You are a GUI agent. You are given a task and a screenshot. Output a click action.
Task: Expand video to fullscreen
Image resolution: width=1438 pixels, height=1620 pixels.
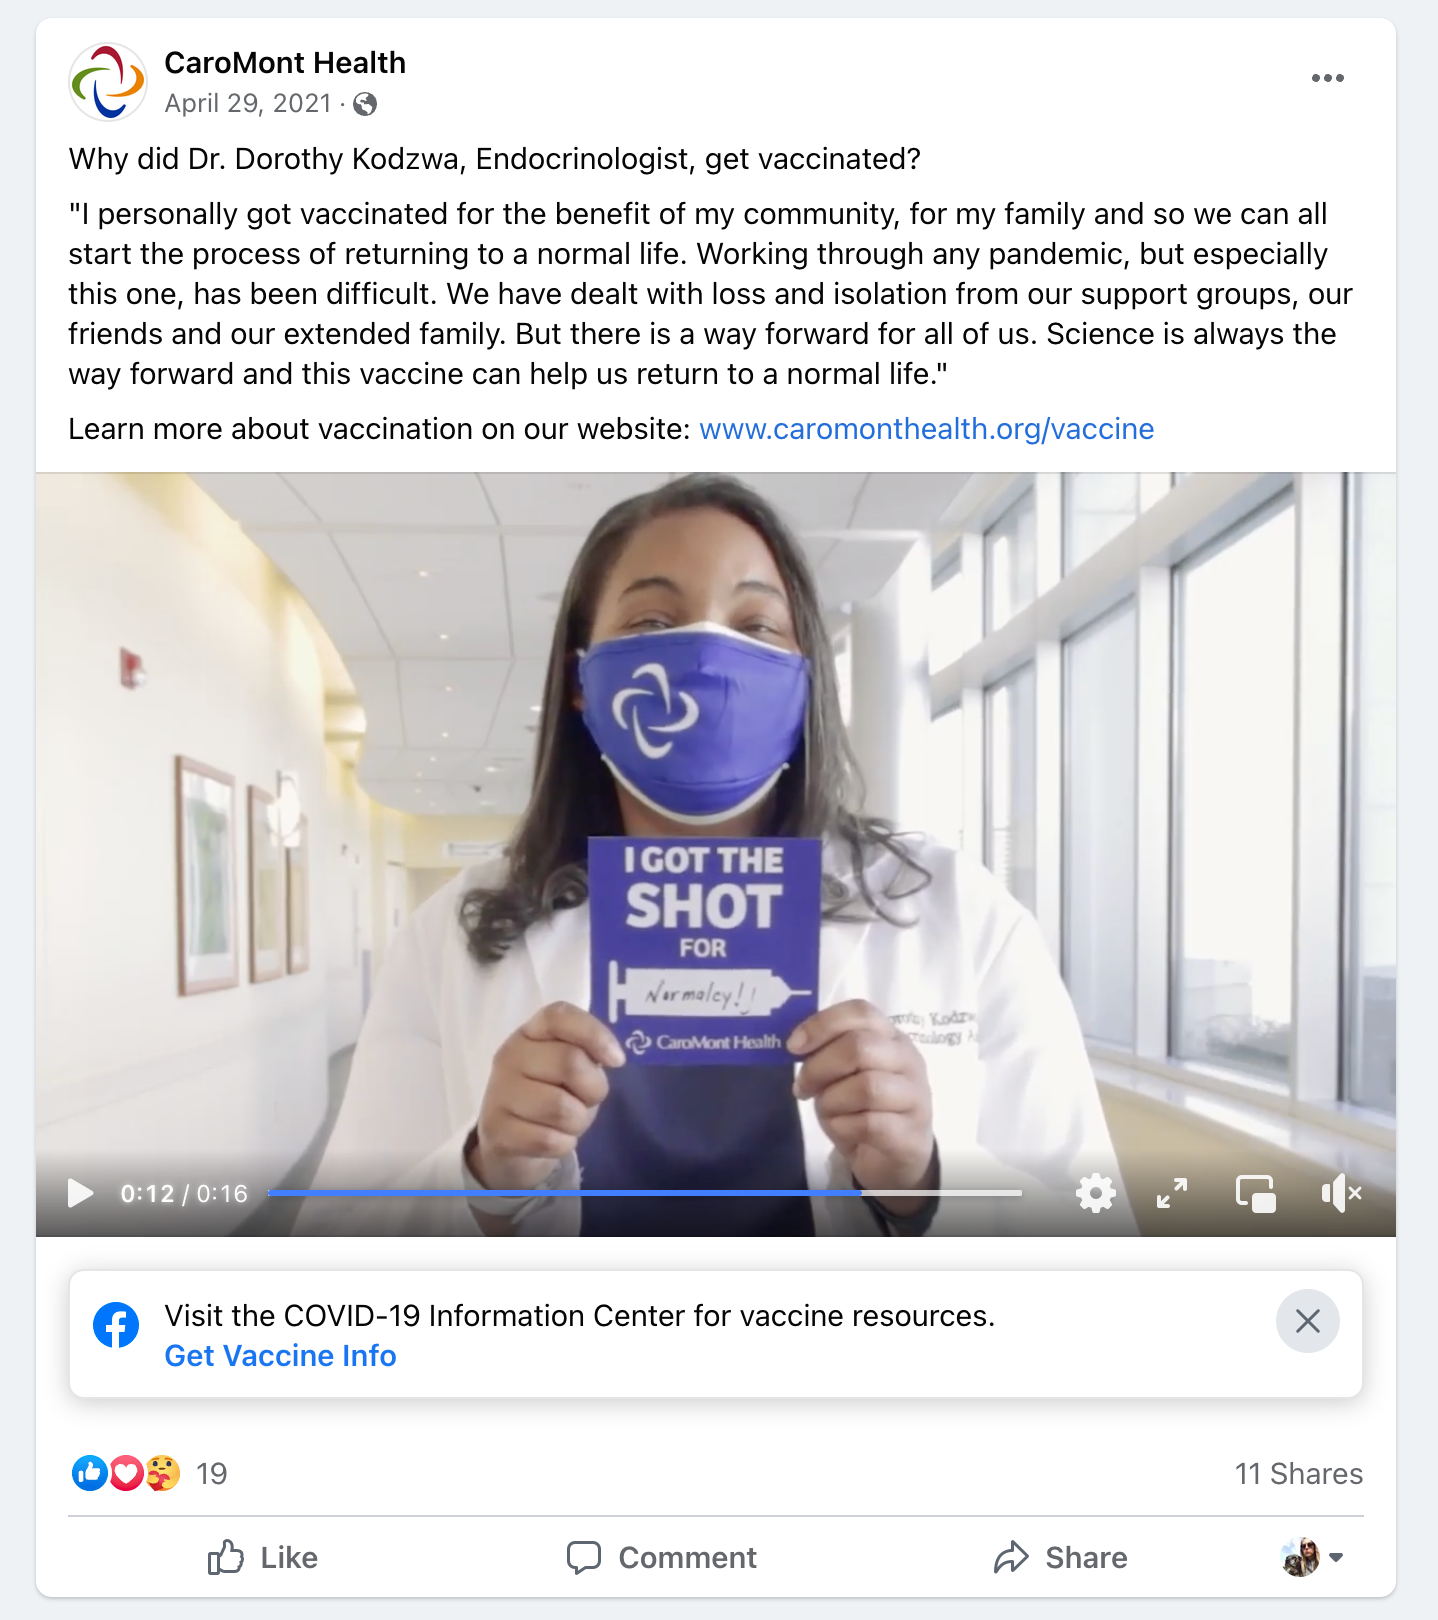(x=1172, y=1193)
